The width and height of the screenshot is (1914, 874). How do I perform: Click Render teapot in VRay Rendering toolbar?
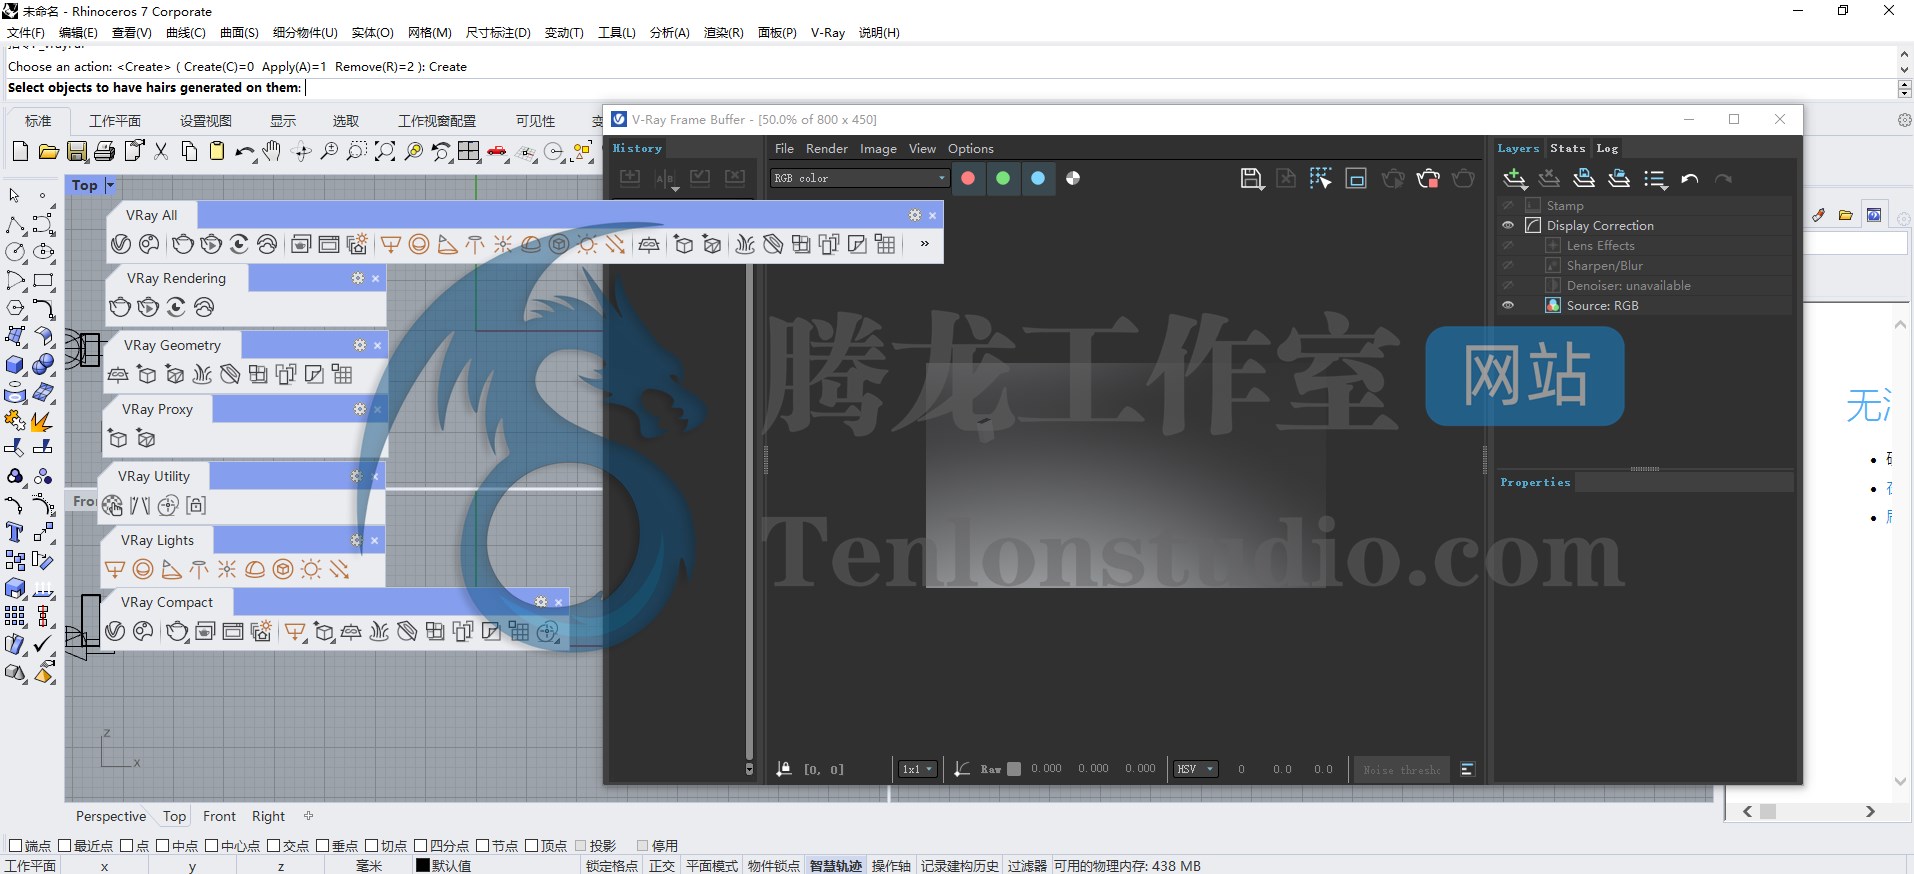pyautogui.click(x=120, y=307)
